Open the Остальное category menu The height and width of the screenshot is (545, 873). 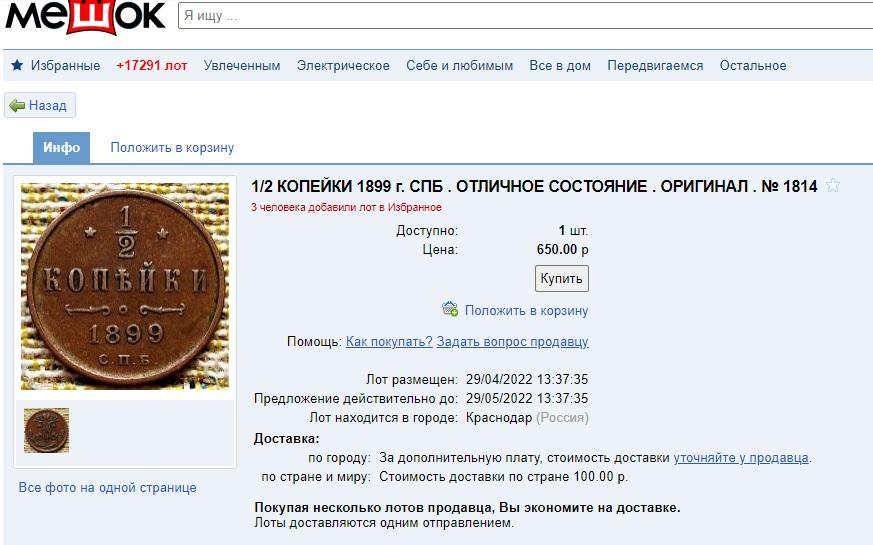[753, 66]
